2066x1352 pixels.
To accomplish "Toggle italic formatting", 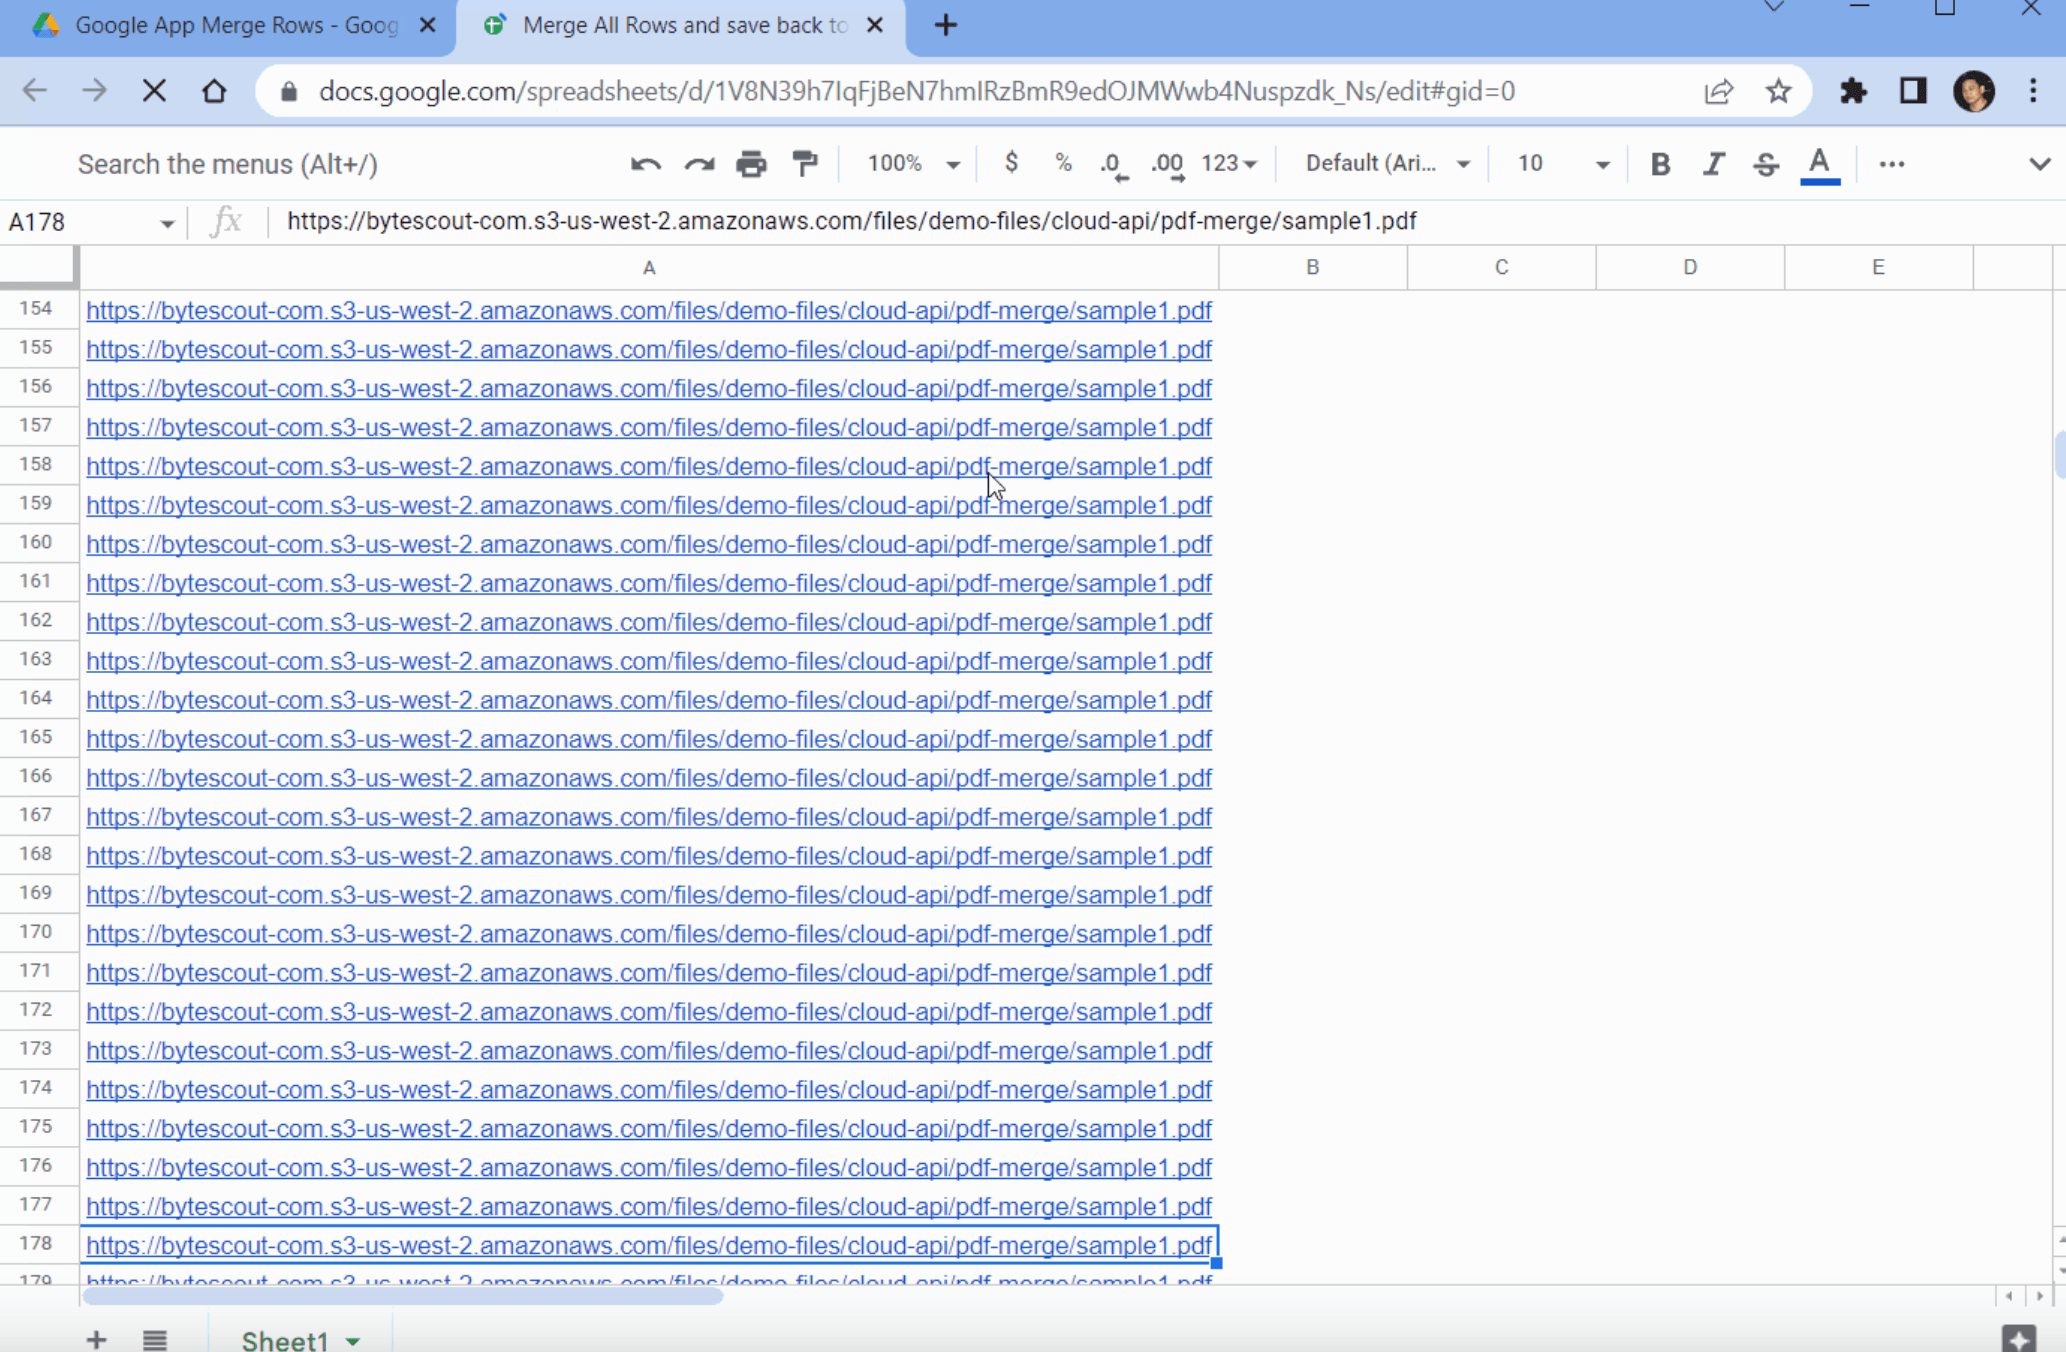I will coord(1713,164).
